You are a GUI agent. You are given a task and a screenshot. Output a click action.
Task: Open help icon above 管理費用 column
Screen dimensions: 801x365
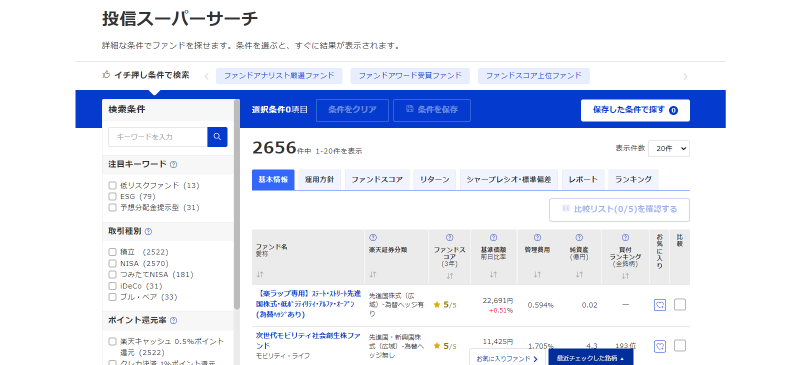[537, 237]
